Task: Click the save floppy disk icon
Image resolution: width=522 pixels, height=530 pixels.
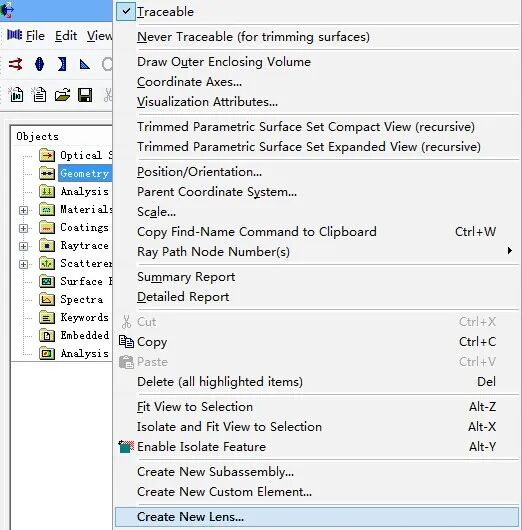Action: 85,95
